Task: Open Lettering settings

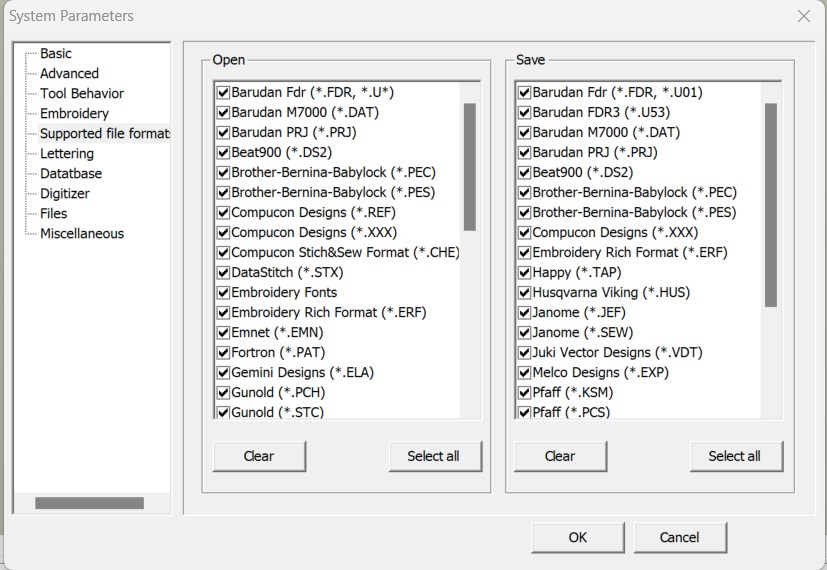Action: (67, 153)
